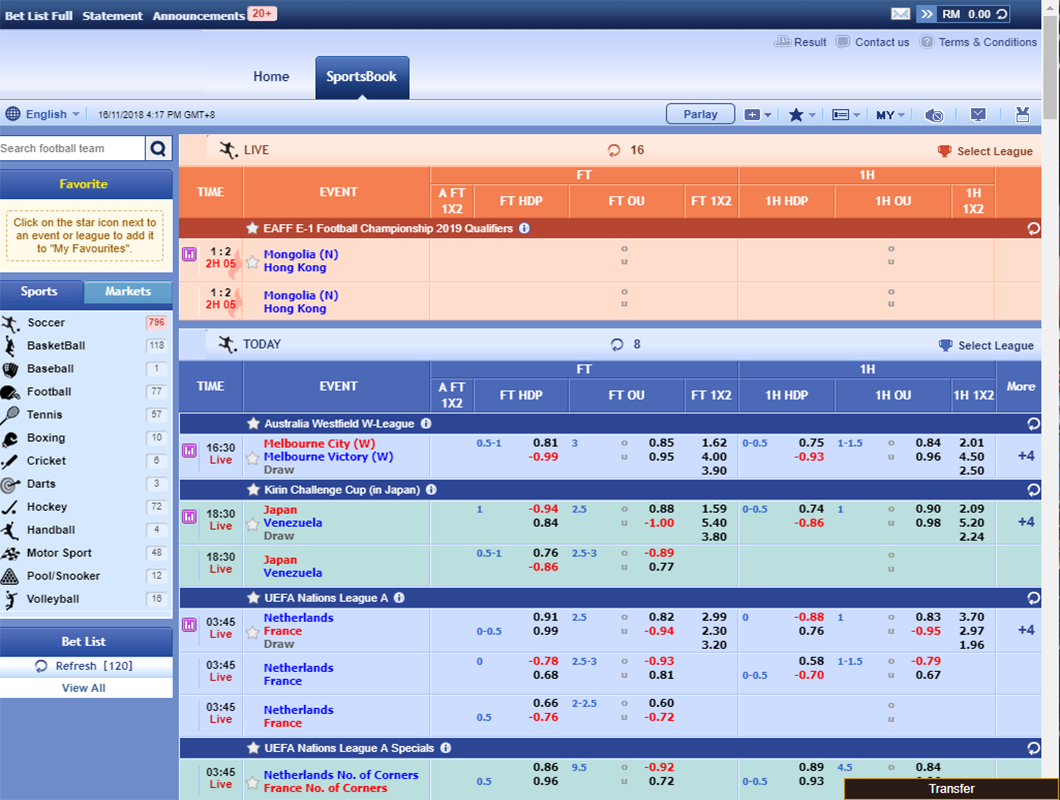The width and height of the screenshot is (1060, 800).
Task: Expand the MY odds type dropdown
Action: (x=890, y=115)
